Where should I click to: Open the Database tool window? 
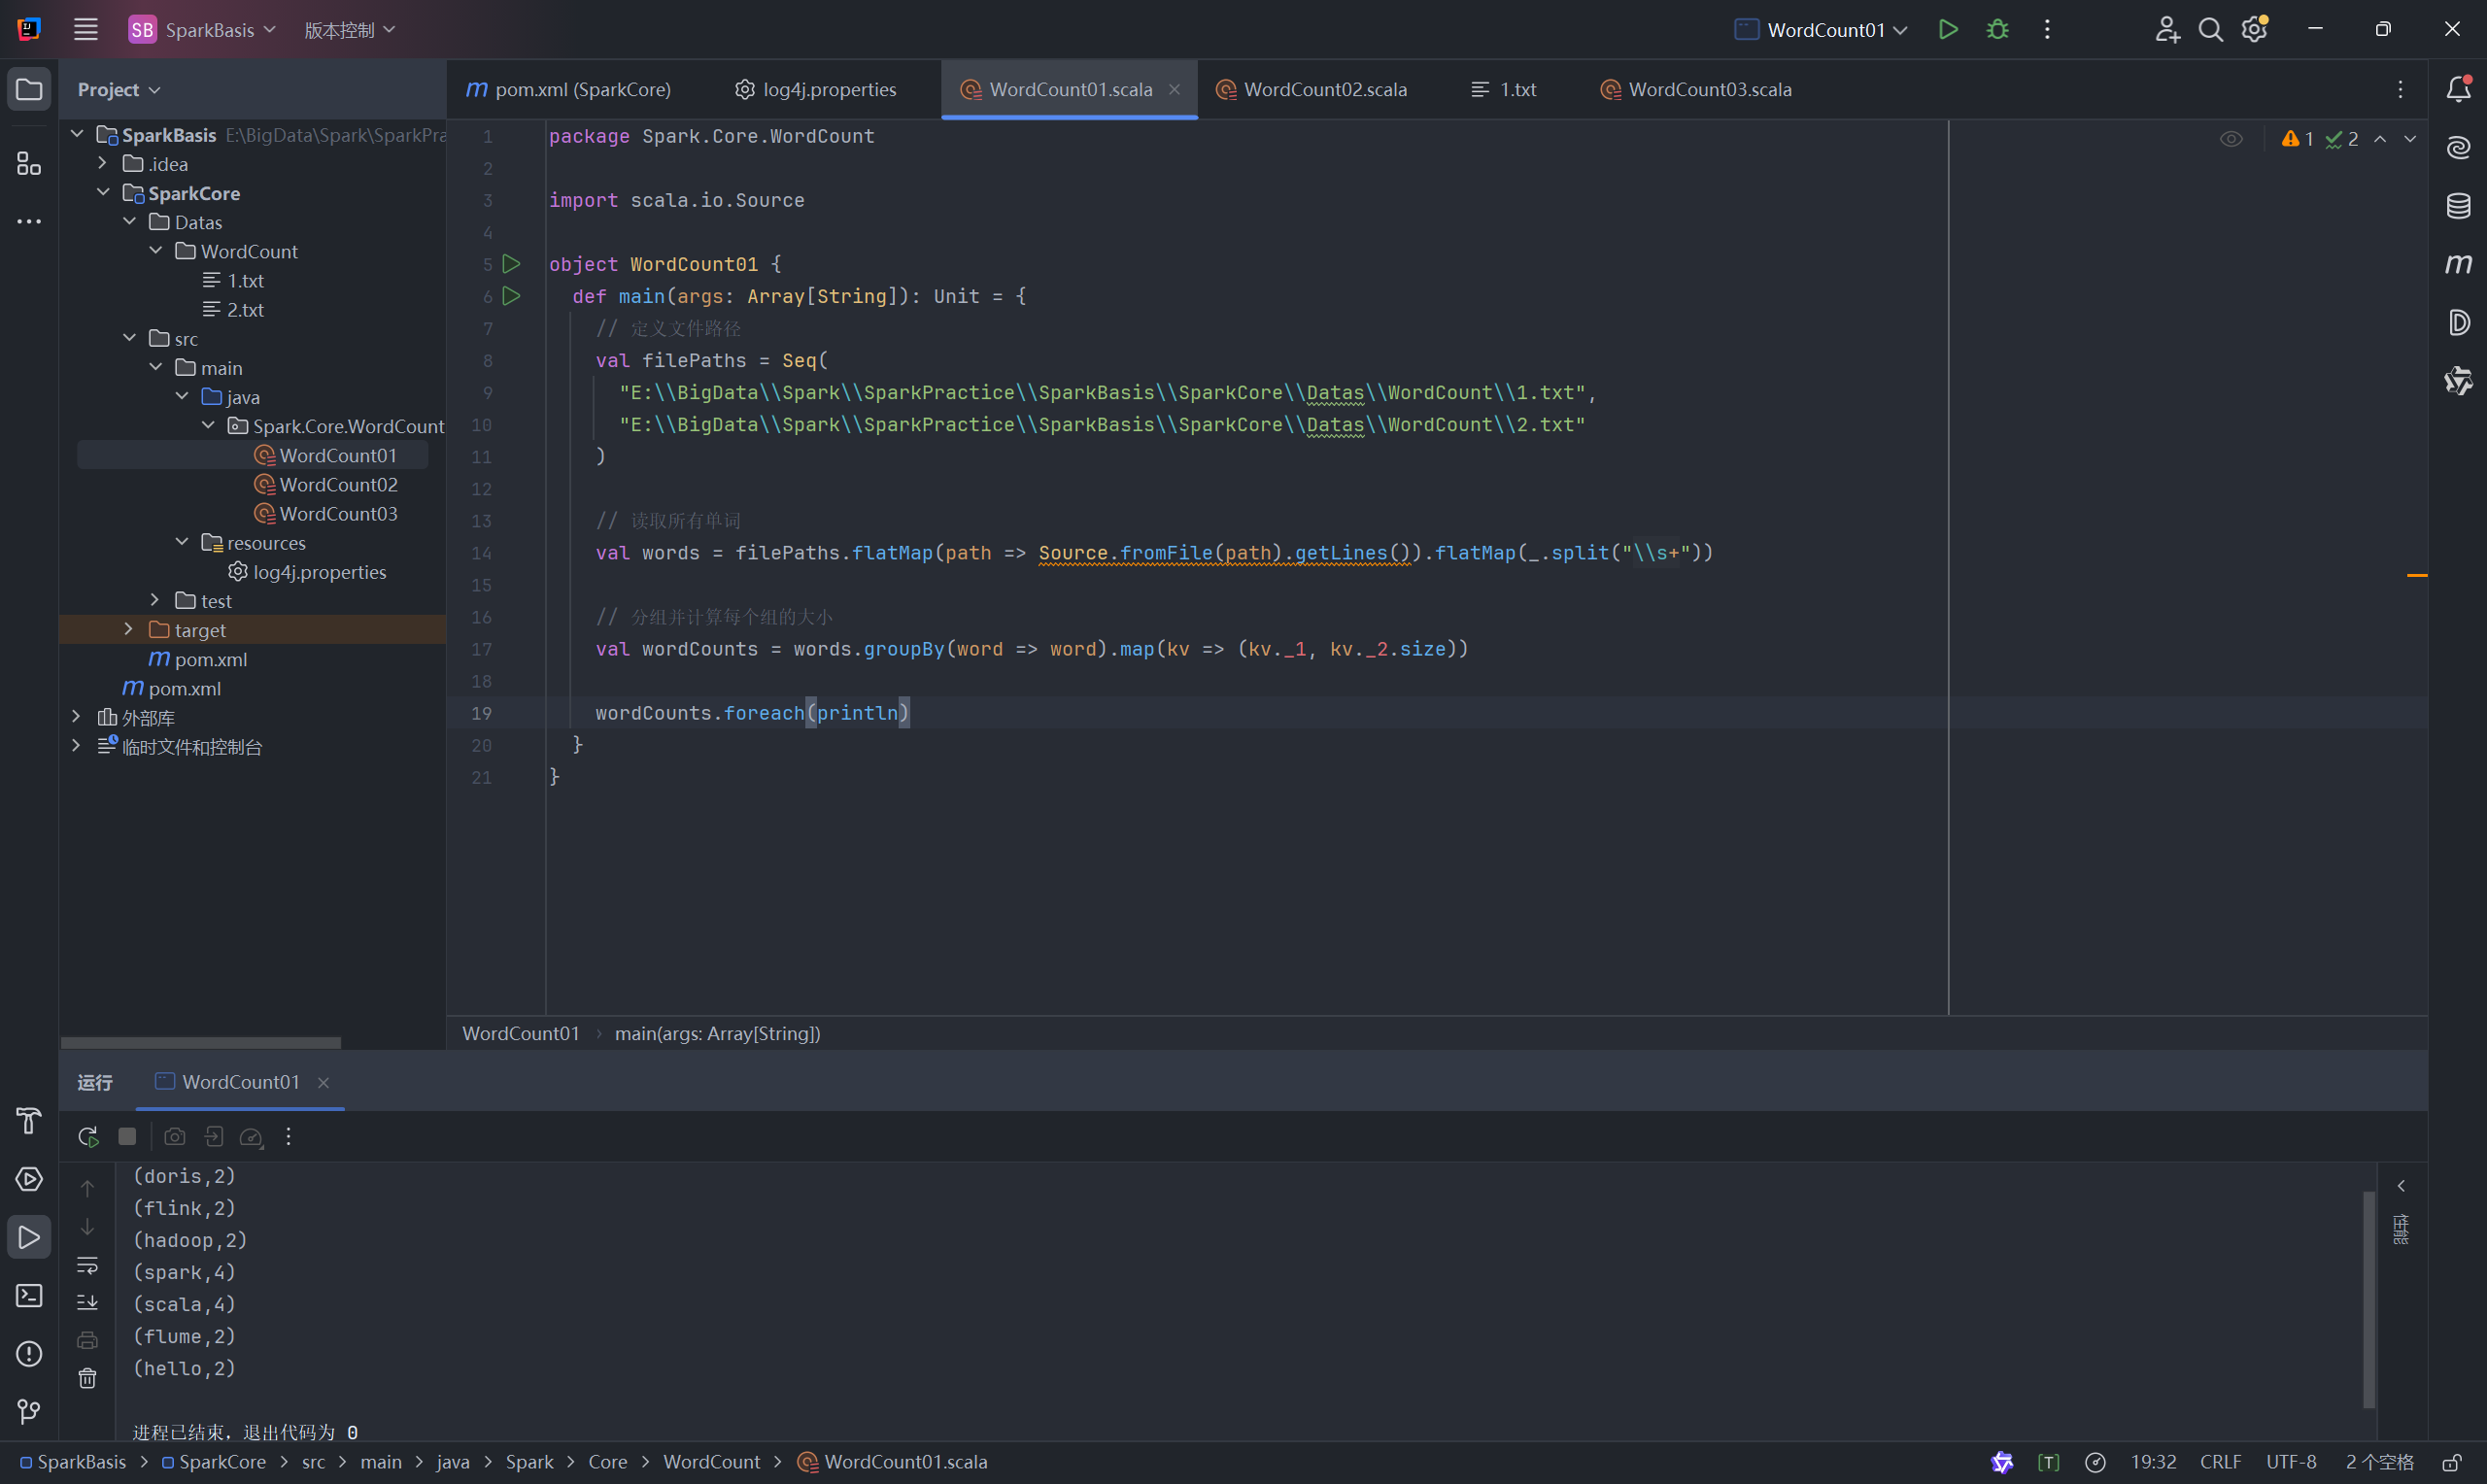pos(2458,206)
